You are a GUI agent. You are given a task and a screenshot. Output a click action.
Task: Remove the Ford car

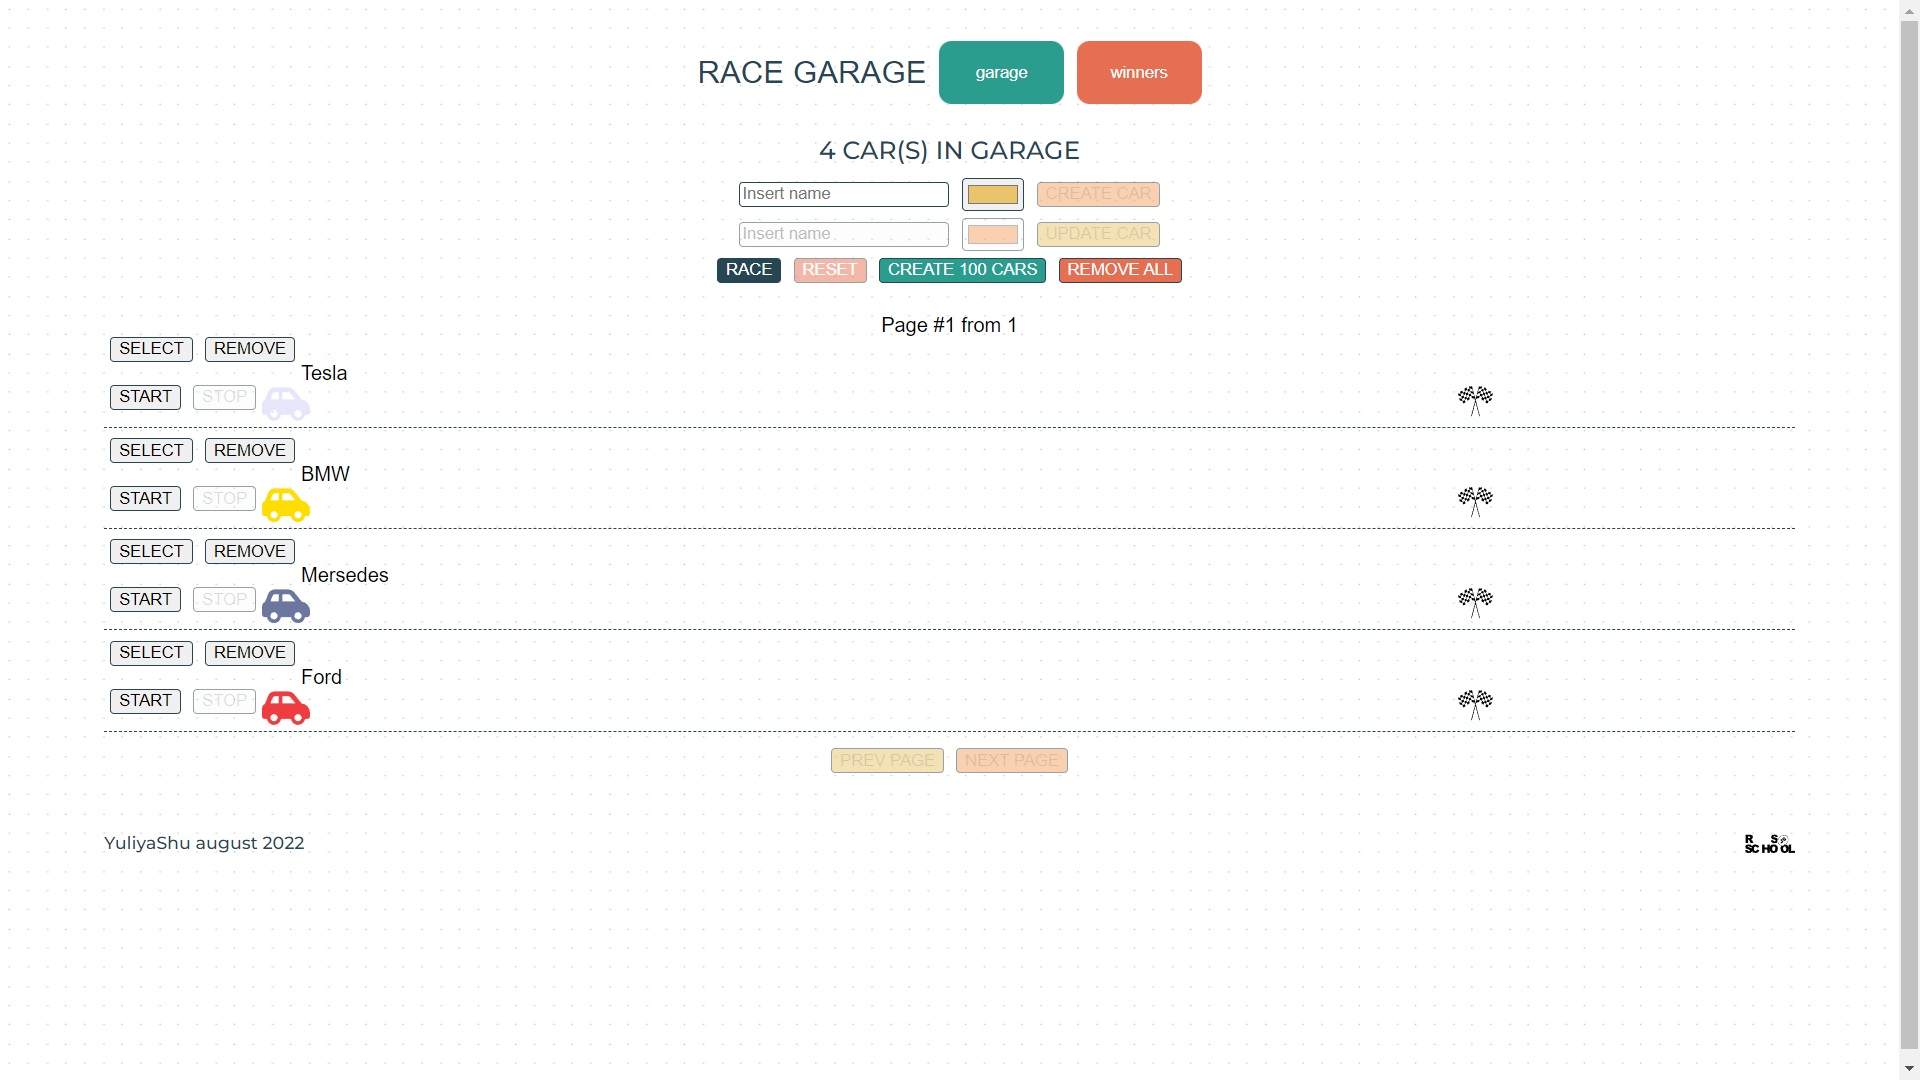point(250,653)
